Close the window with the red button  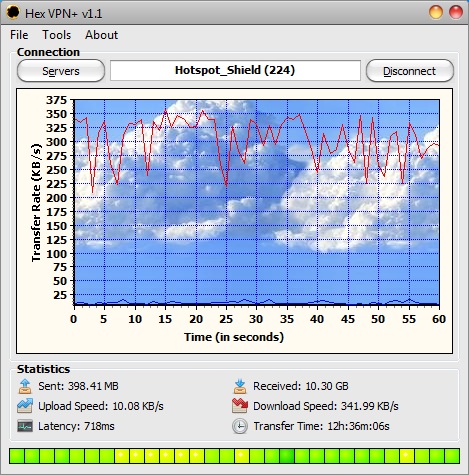pyautogui.click(x=456, y=12)
